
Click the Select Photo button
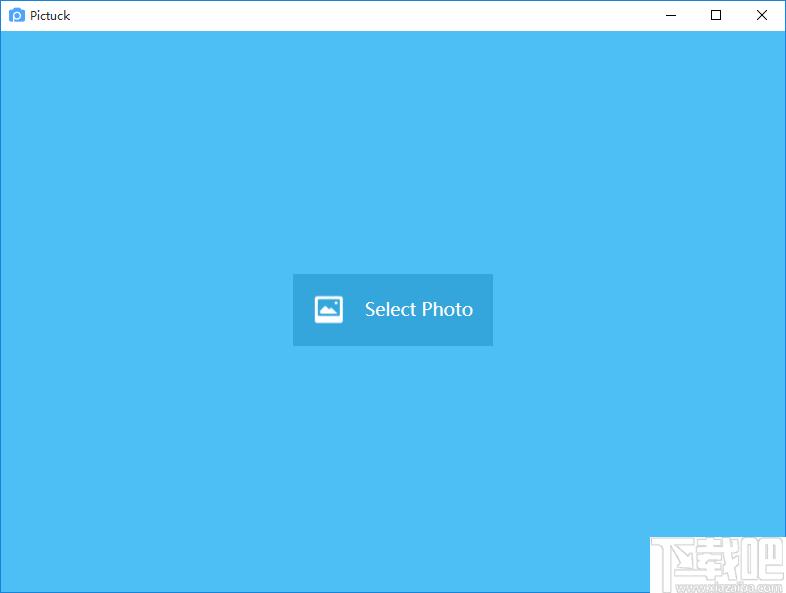[x=392, y=310]
